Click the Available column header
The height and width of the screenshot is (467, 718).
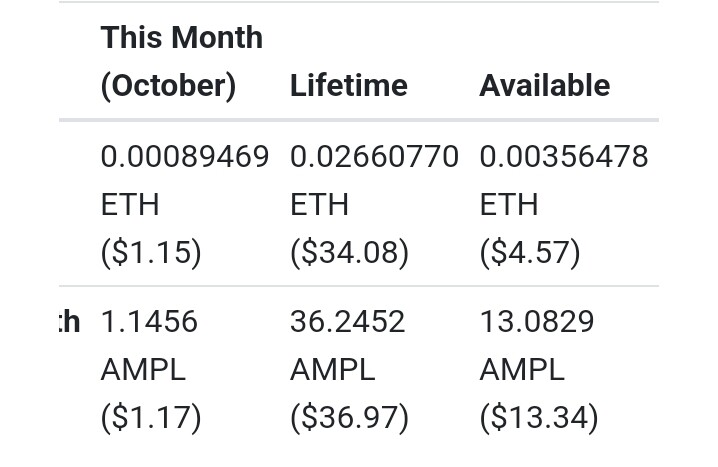coord(545,86)
